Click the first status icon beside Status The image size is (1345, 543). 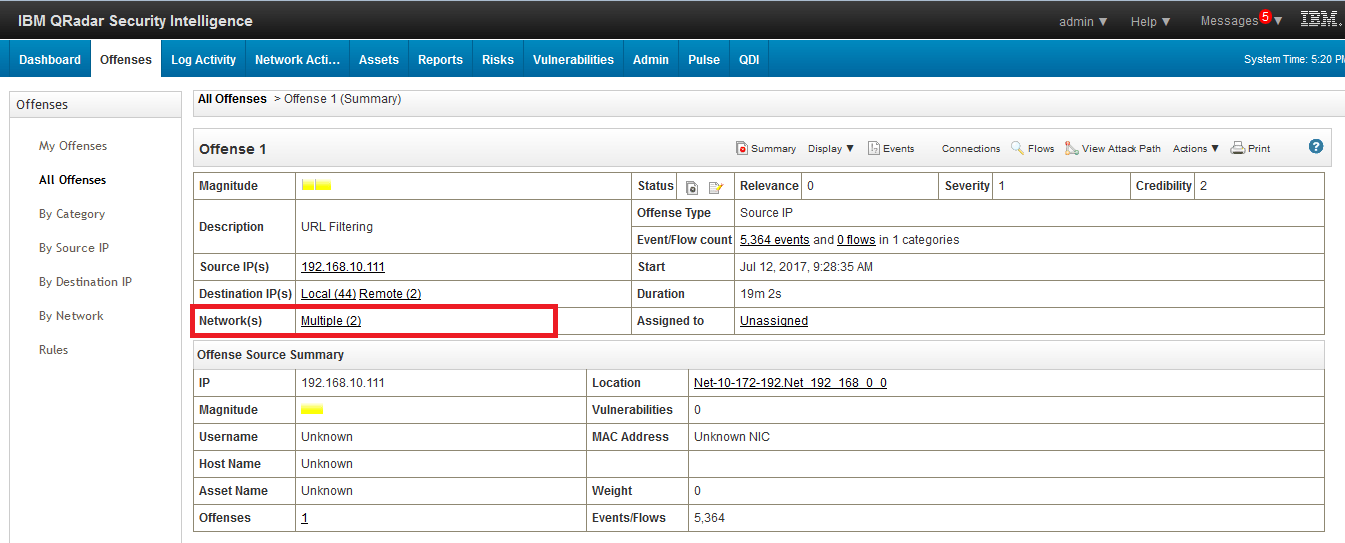point(692,187)
